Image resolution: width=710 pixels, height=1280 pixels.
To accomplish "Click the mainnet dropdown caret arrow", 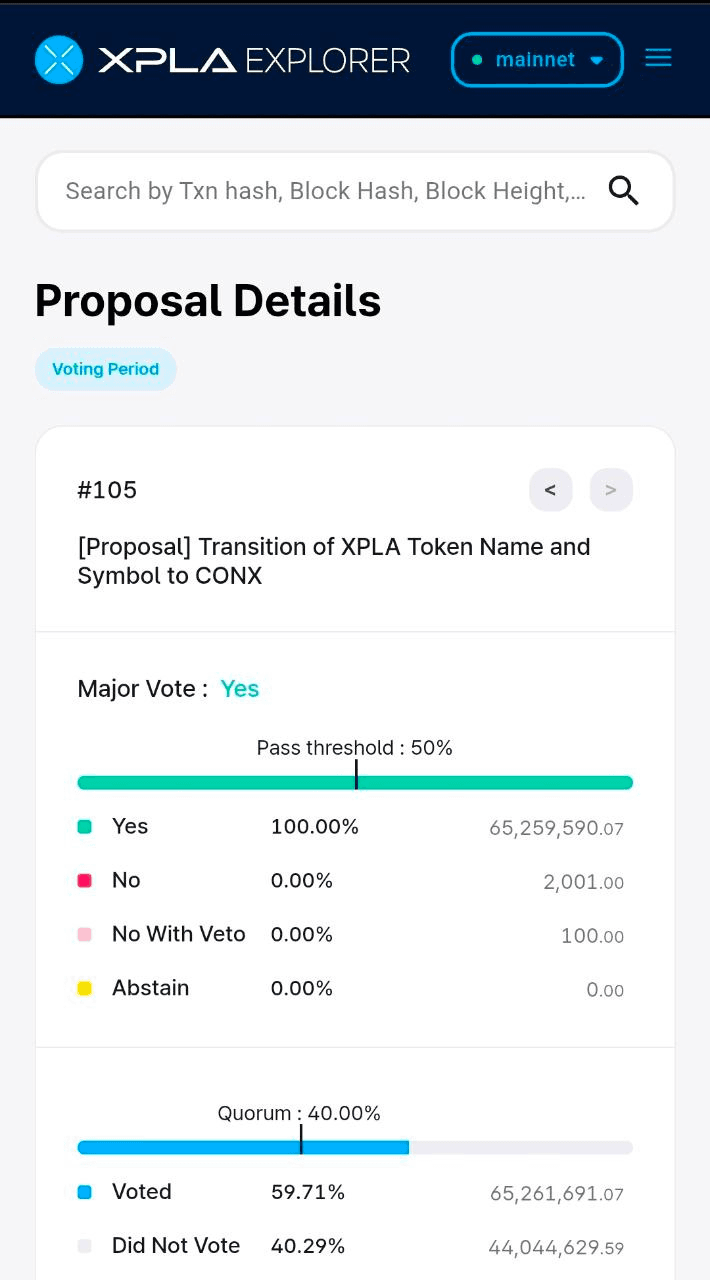I will pyautogui.click(x=597, y=60).
